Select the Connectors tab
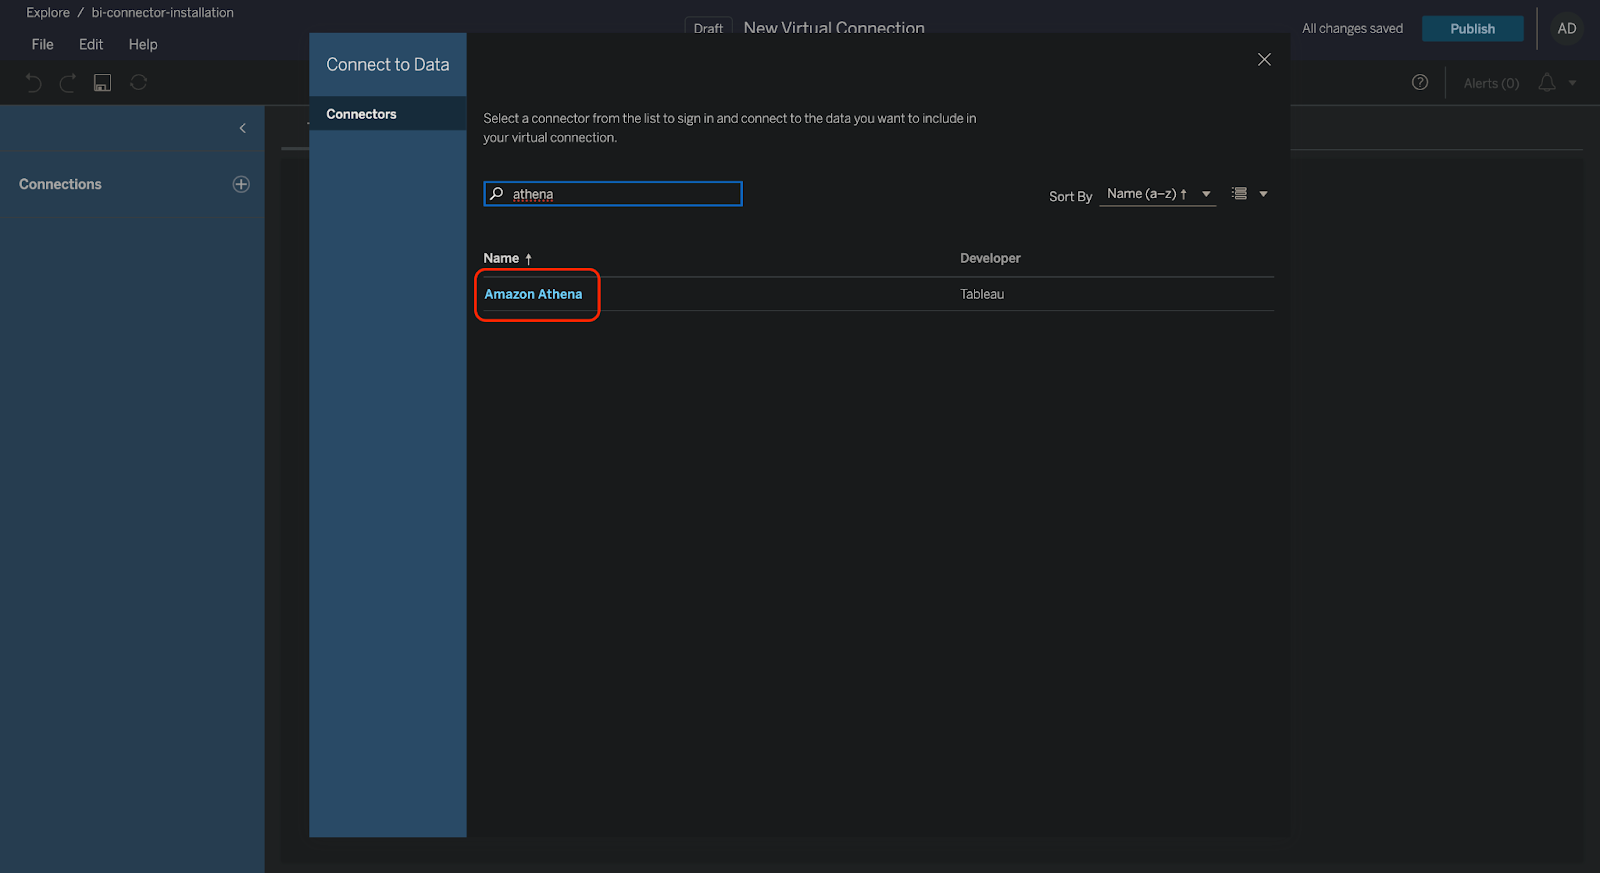1600x873 pixels. 388,114
